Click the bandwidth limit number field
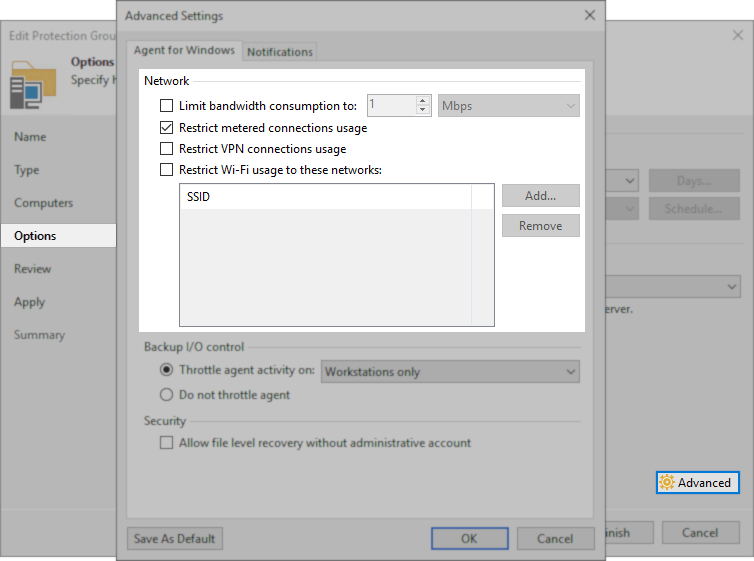Screen dimensions: 754x561 [x=391, y=105]
